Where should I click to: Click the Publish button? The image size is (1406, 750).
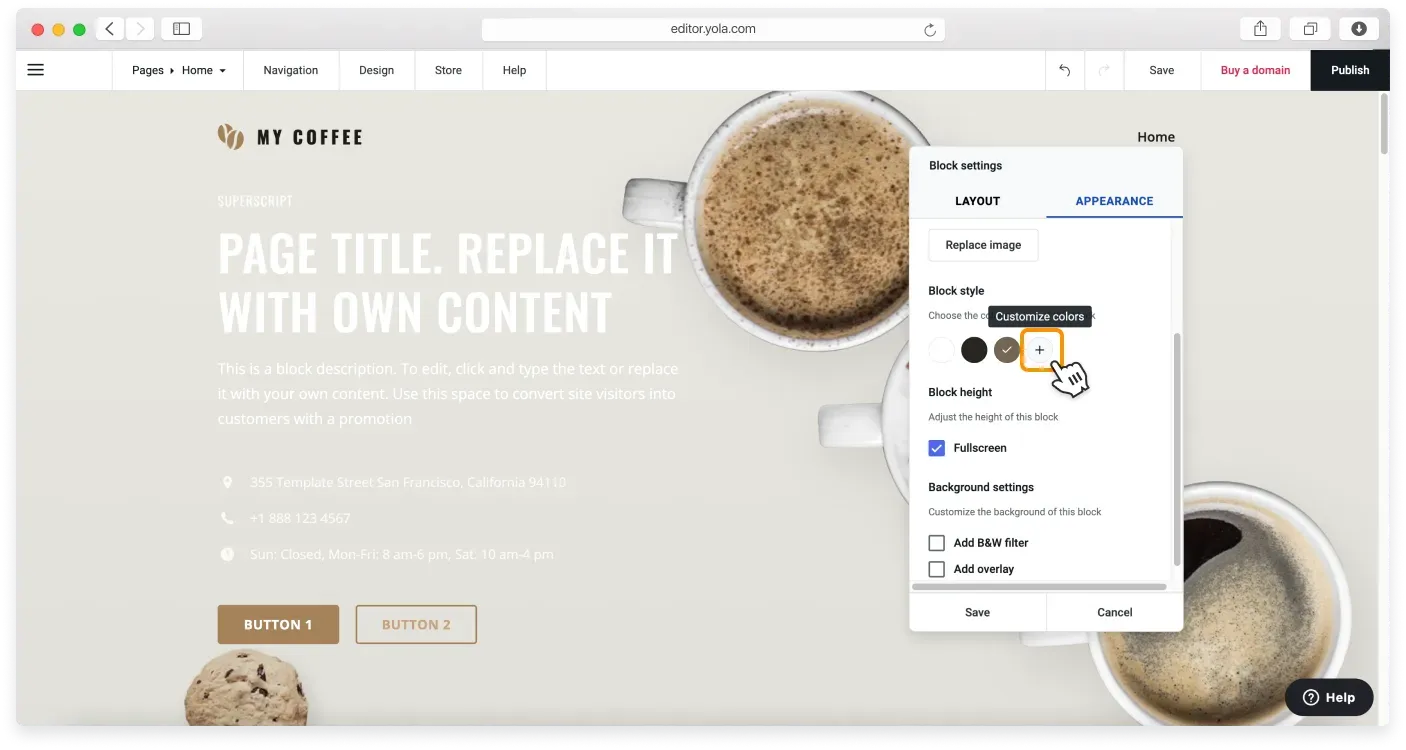1350,70
